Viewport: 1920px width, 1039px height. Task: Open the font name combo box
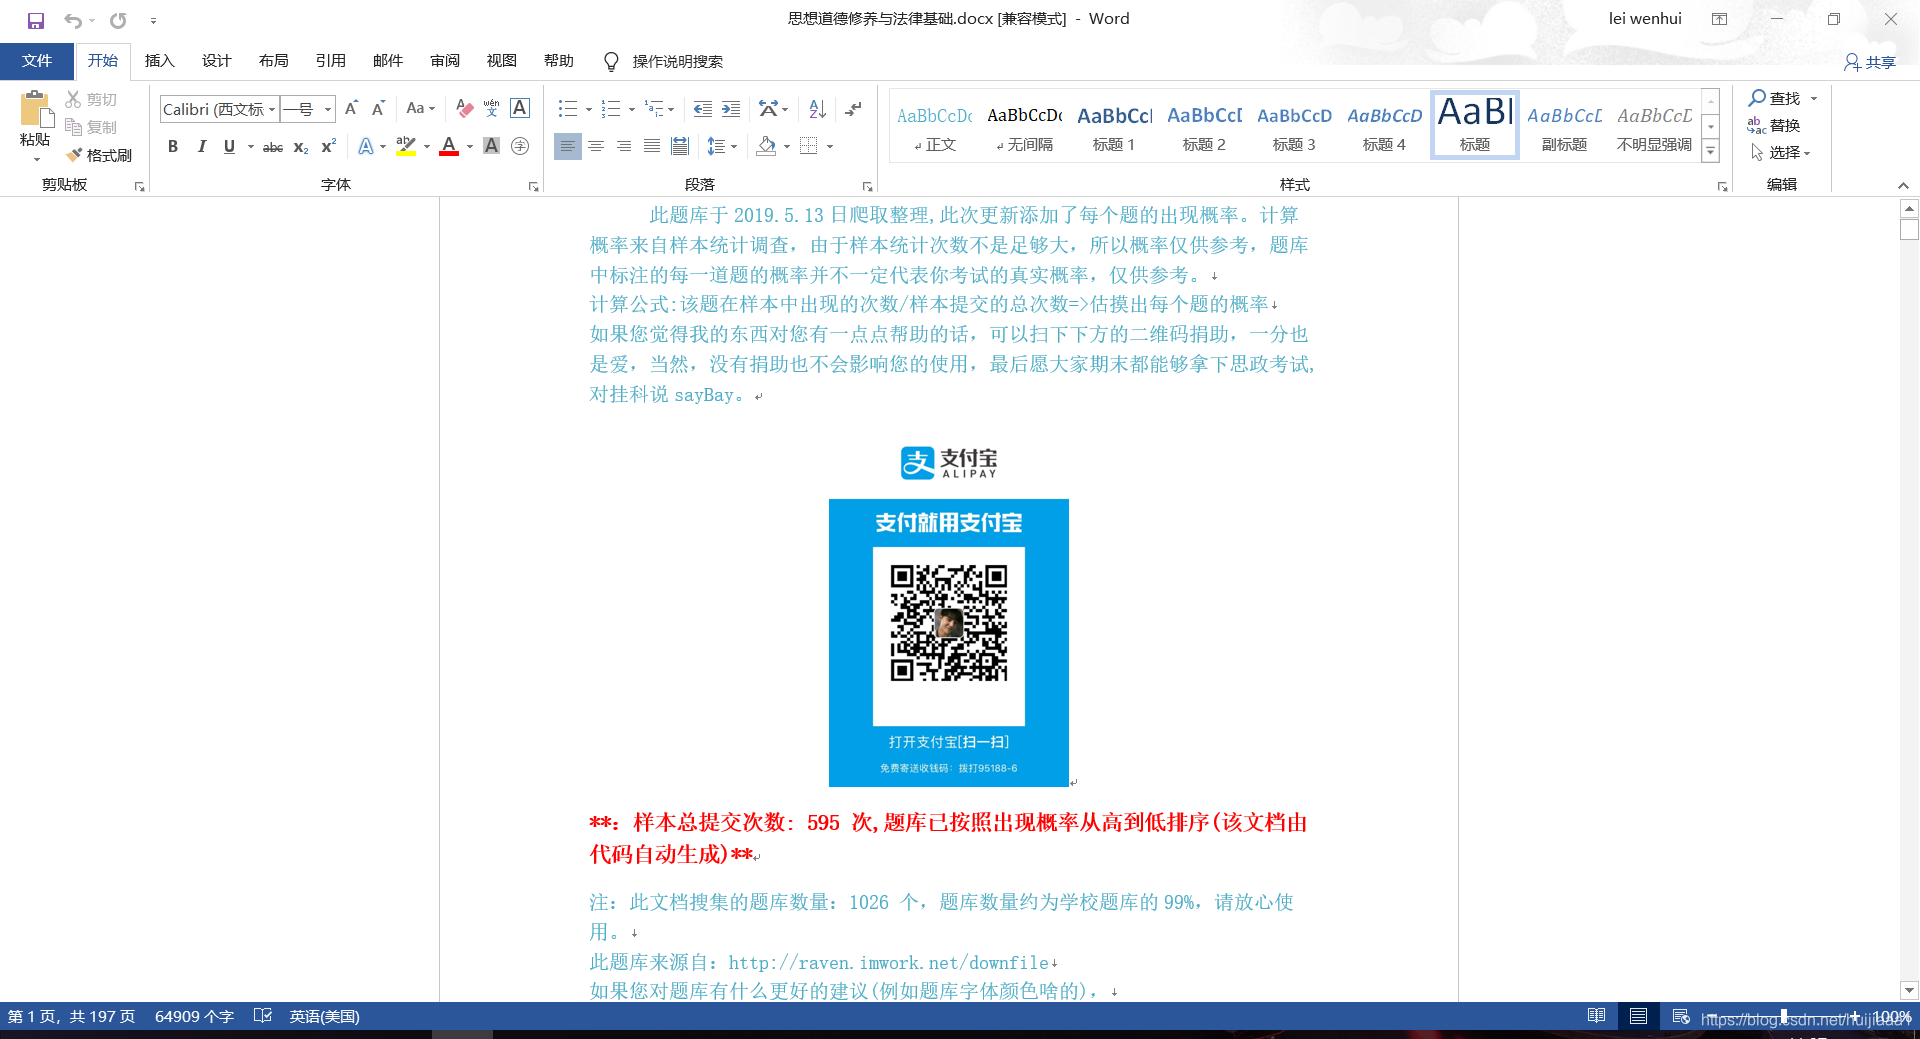point(219,109)
